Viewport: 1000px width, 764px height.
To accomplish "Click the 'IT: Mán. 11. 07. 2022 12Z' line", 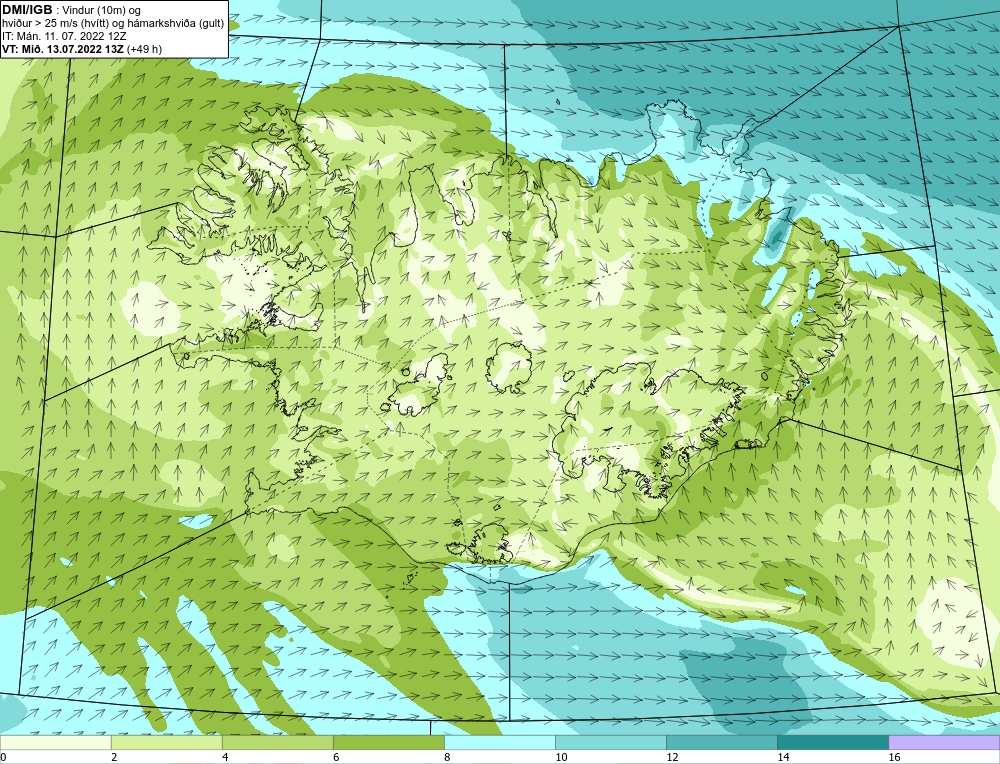I will (64, 36).
